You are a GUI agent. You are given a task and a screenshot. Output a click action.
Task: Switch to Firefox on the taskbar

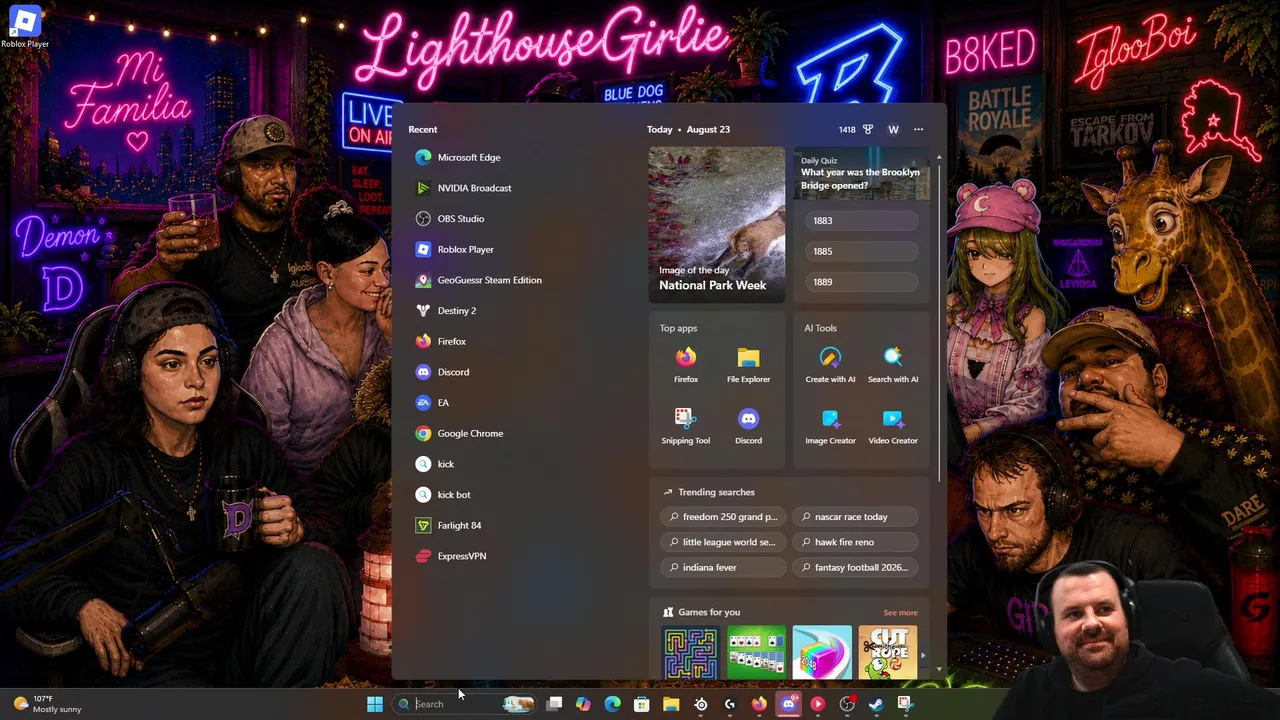[x=759, y=704]
